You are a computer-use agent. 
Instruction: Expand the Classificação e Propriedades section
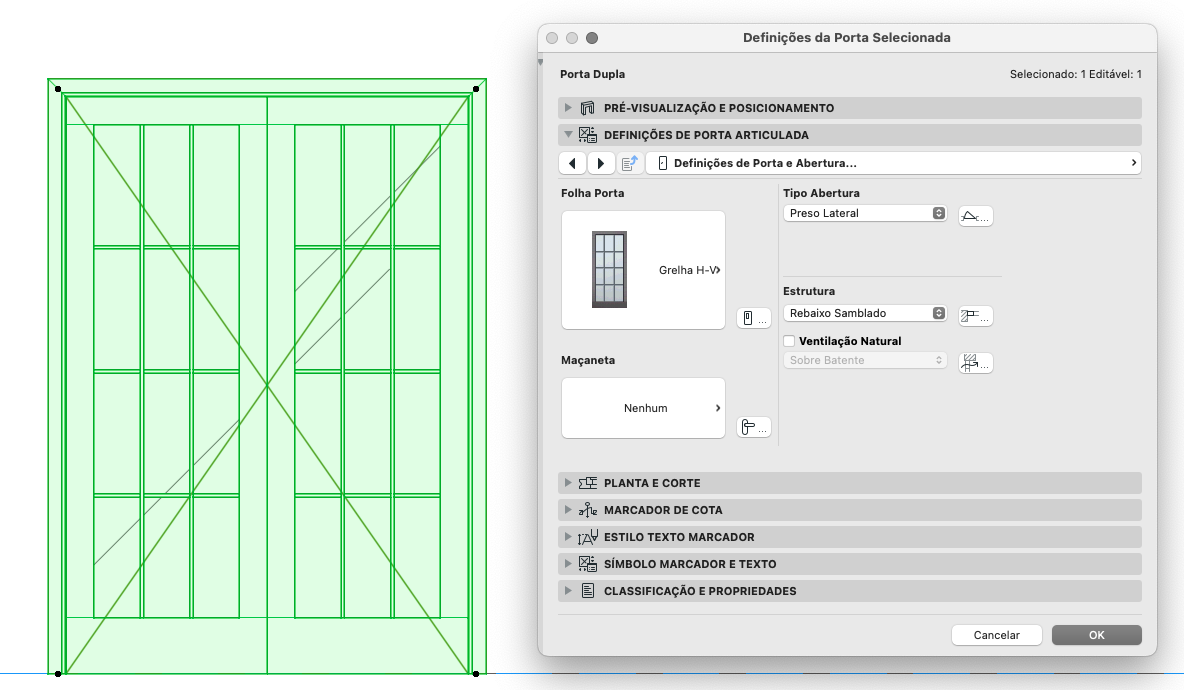pyautogui.click(x=568, y=591)
